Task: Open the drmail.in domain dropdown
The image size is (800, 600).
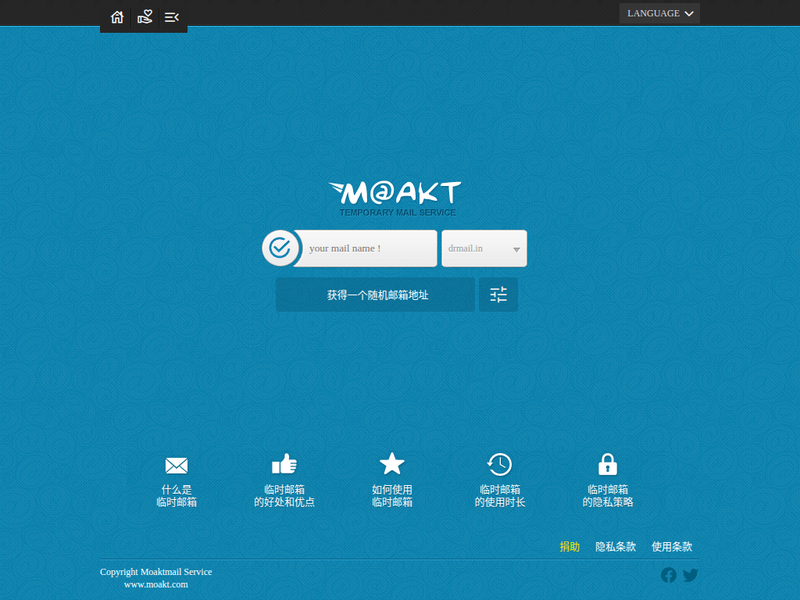Action: 484,248
